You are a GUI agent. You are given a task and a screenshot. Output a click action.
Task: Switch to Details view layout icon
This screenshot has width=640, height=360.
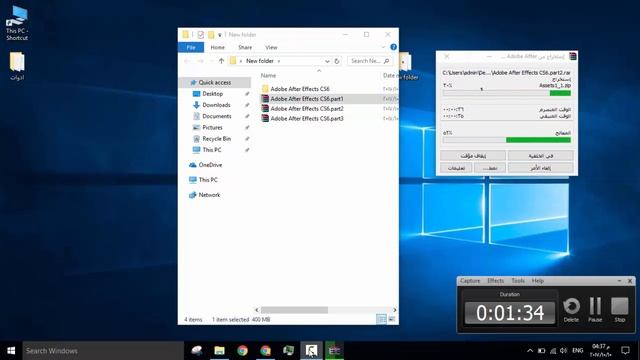click(x=381, y=320)
